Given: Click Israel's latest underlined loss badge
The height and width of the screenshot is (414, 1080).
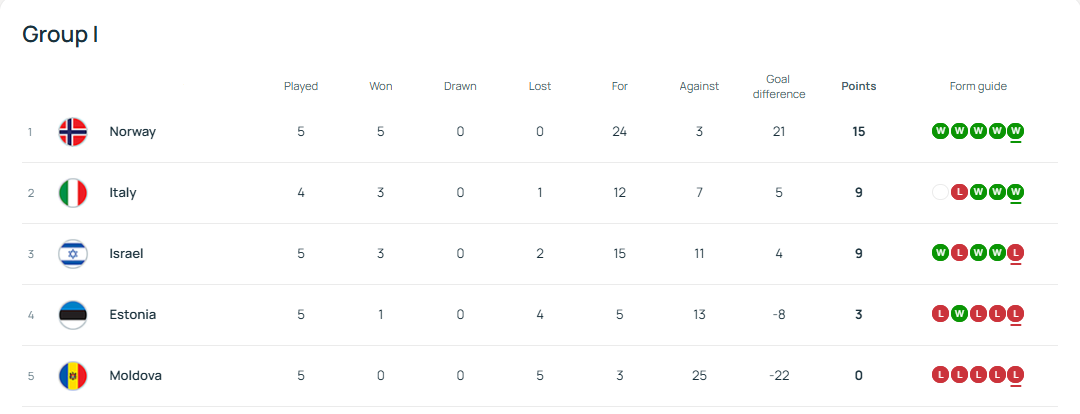Looking at the screenshot, I should [x=1016, y=253].
